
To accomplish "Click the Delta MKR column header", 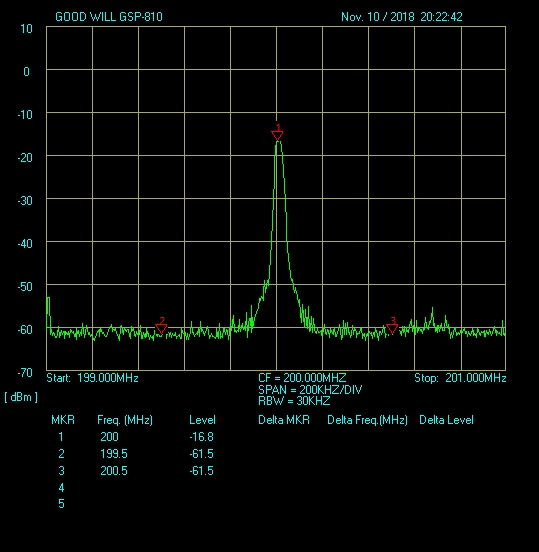I will pyautogui.click(x=284, y=420).
